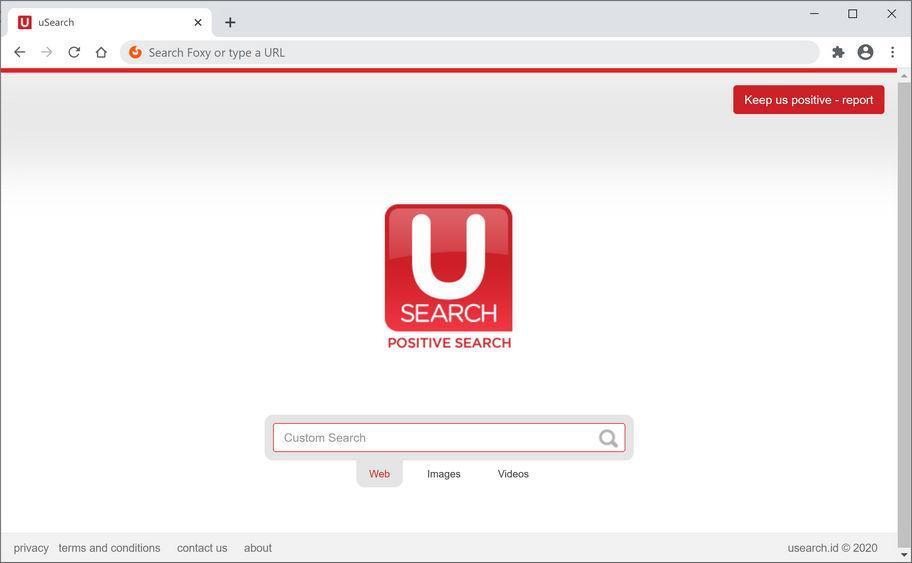
Task: Click the scrollbar down arrow
Action: [903, 555]
